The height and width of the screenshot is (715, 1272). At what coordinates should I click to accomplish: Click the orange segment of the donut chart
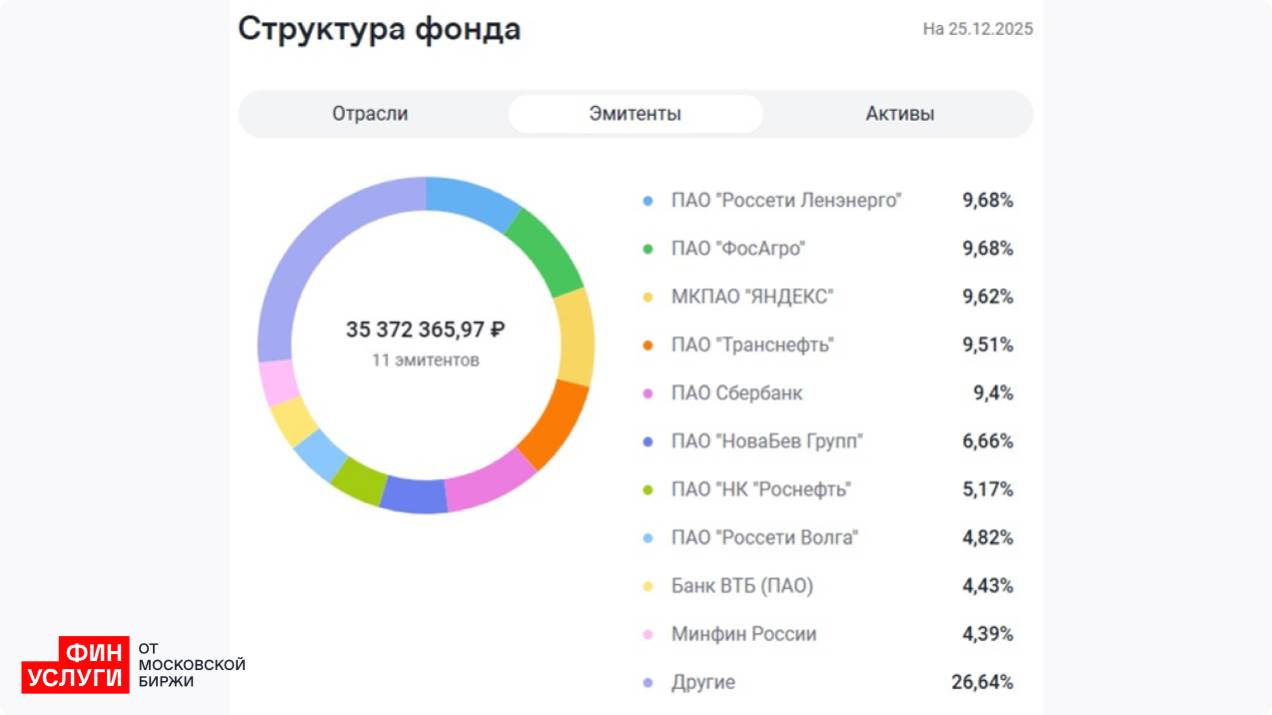pyautogui.click(x=555, y=424)
